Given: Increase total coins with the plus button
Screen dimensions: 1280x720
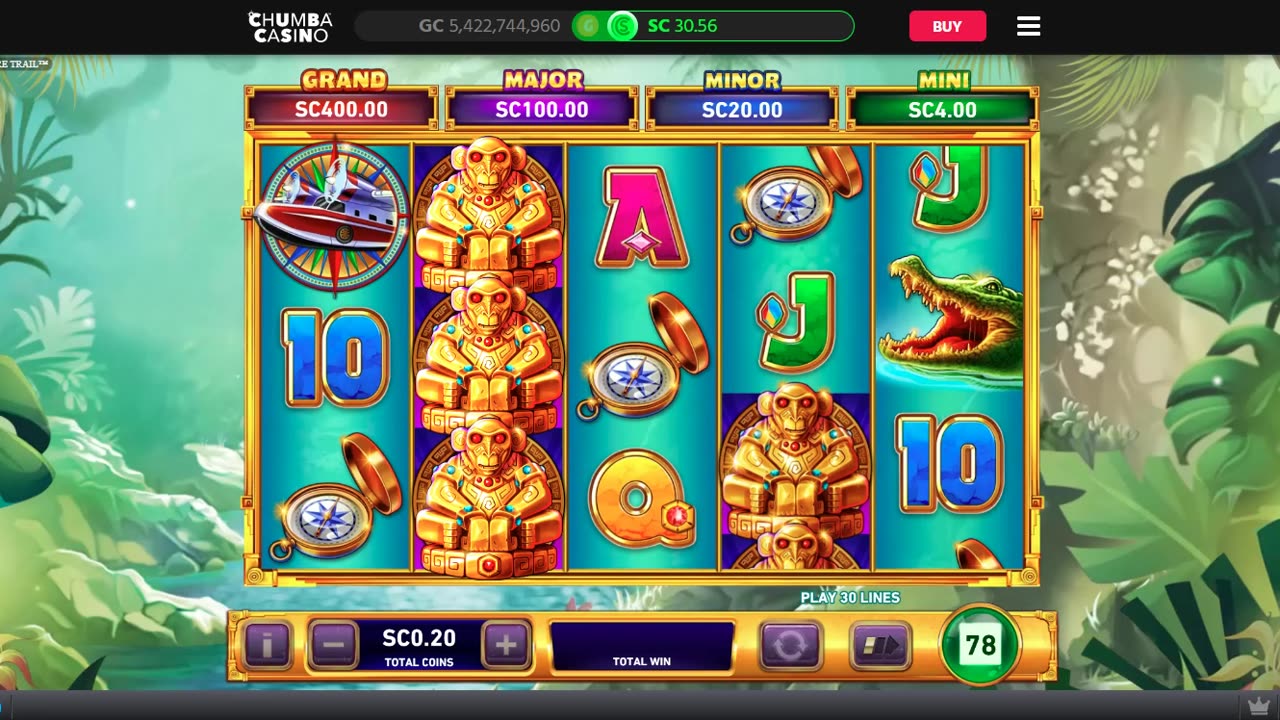Looking at the screenshot, I should (507, 645).
